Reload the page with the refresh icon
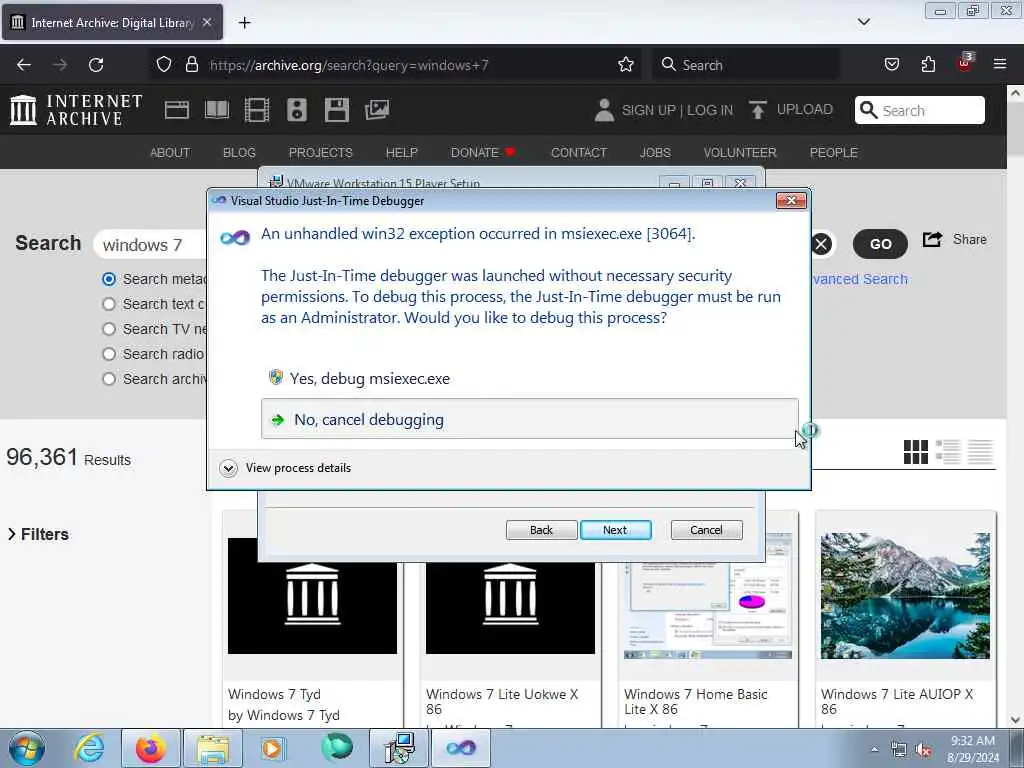 (96, 65)
